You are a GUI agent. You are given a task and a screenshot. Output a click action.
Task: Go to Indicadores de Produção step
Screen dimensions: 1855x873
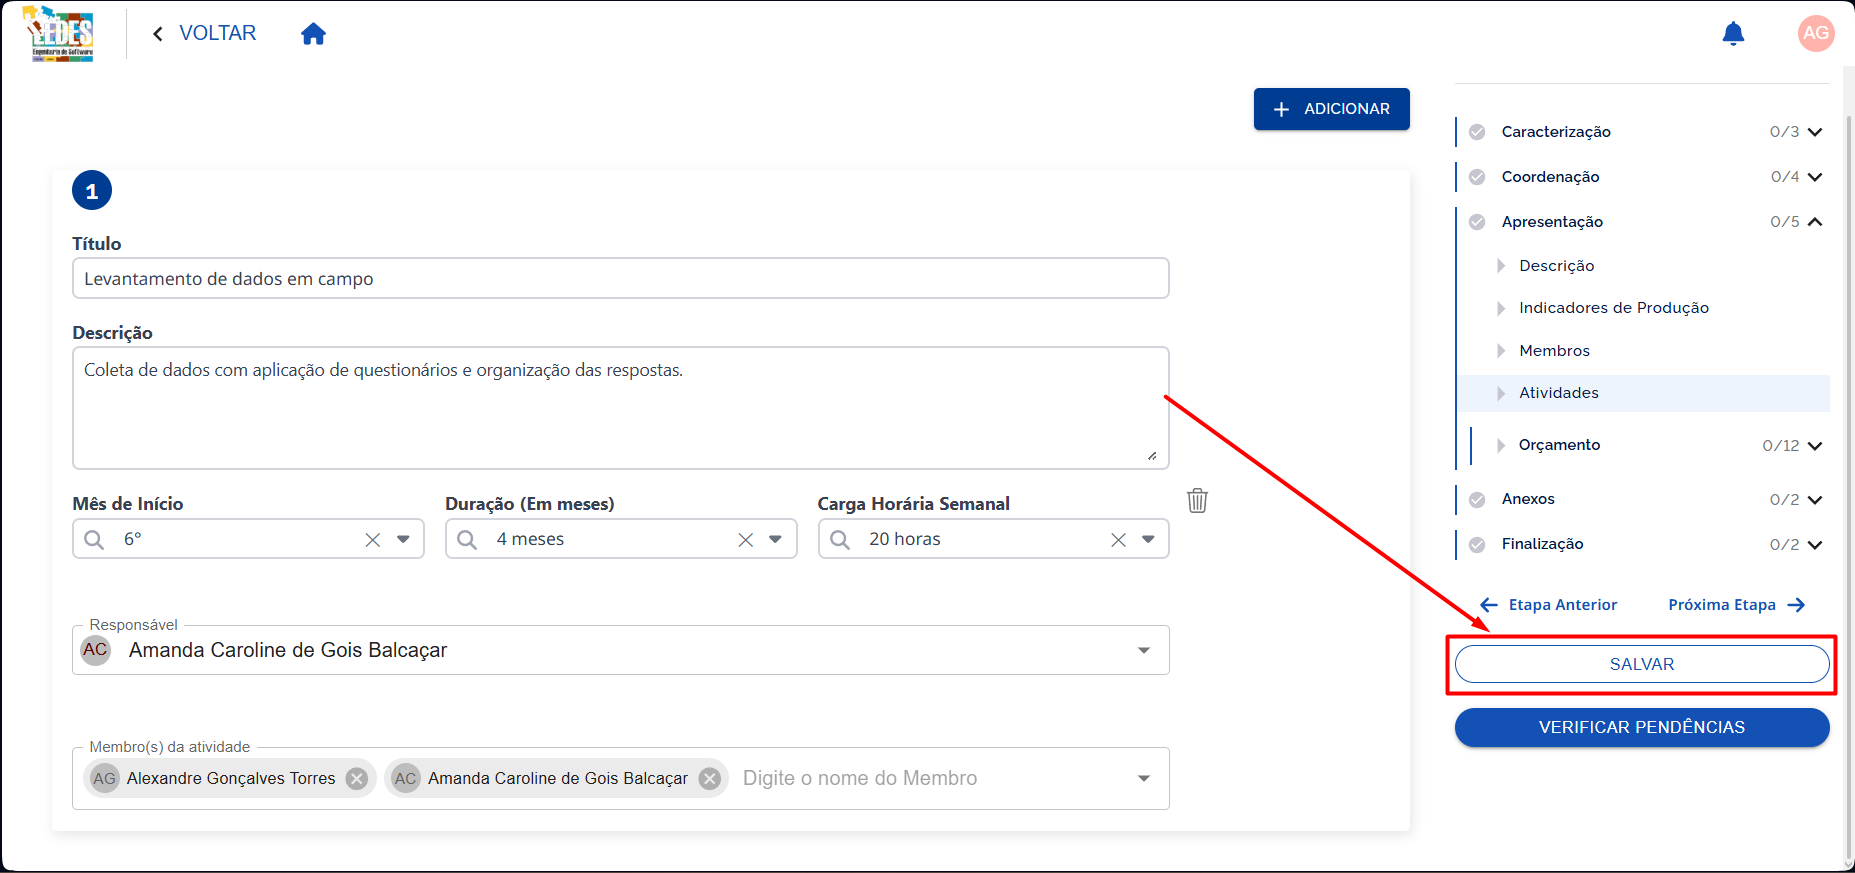coord(1613,308)
